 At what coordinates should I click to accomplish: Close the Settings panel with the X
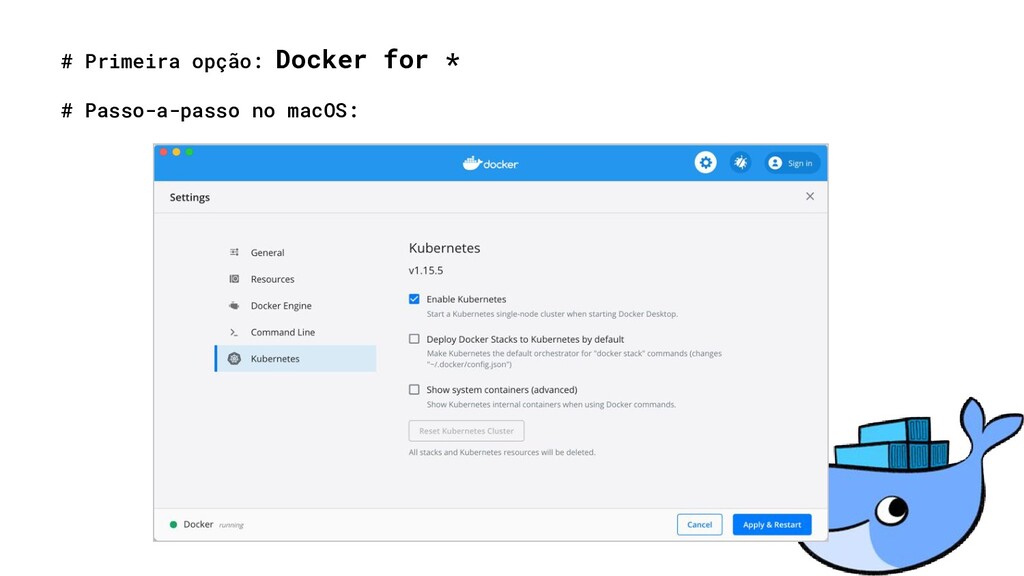pyautogui.click(x=810, y=197)
